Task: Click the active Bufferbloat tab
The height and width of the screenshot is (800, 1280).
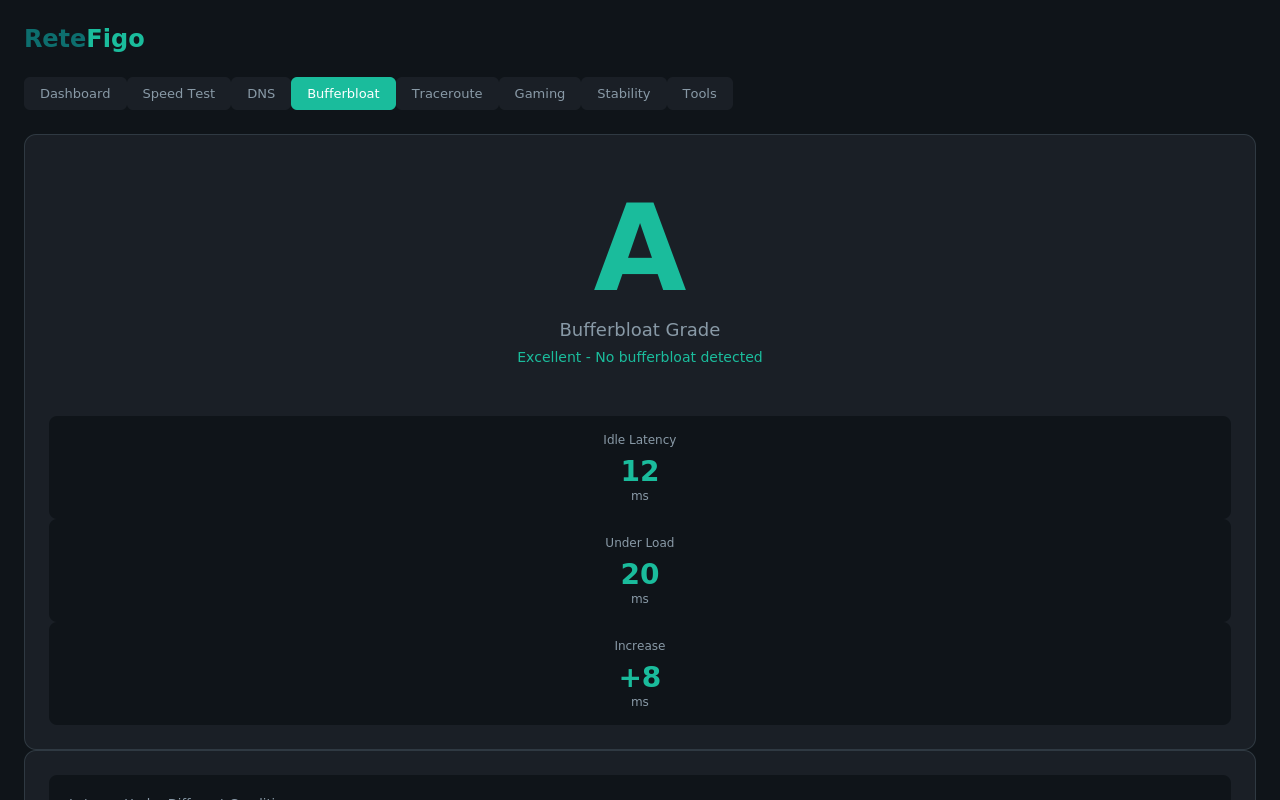Action: 343,93
